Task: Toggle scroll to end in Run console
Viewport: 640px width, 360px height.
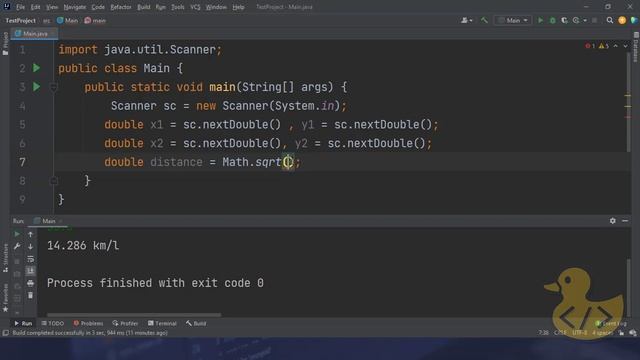Action: click(30, 271)
